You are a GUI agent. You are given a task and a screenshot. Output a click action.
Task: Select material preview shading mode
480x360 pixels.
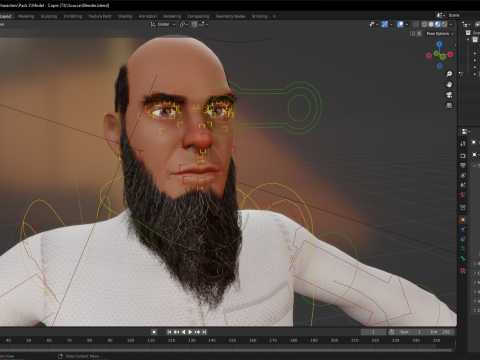pyautogui.click(x=438, y=24)
